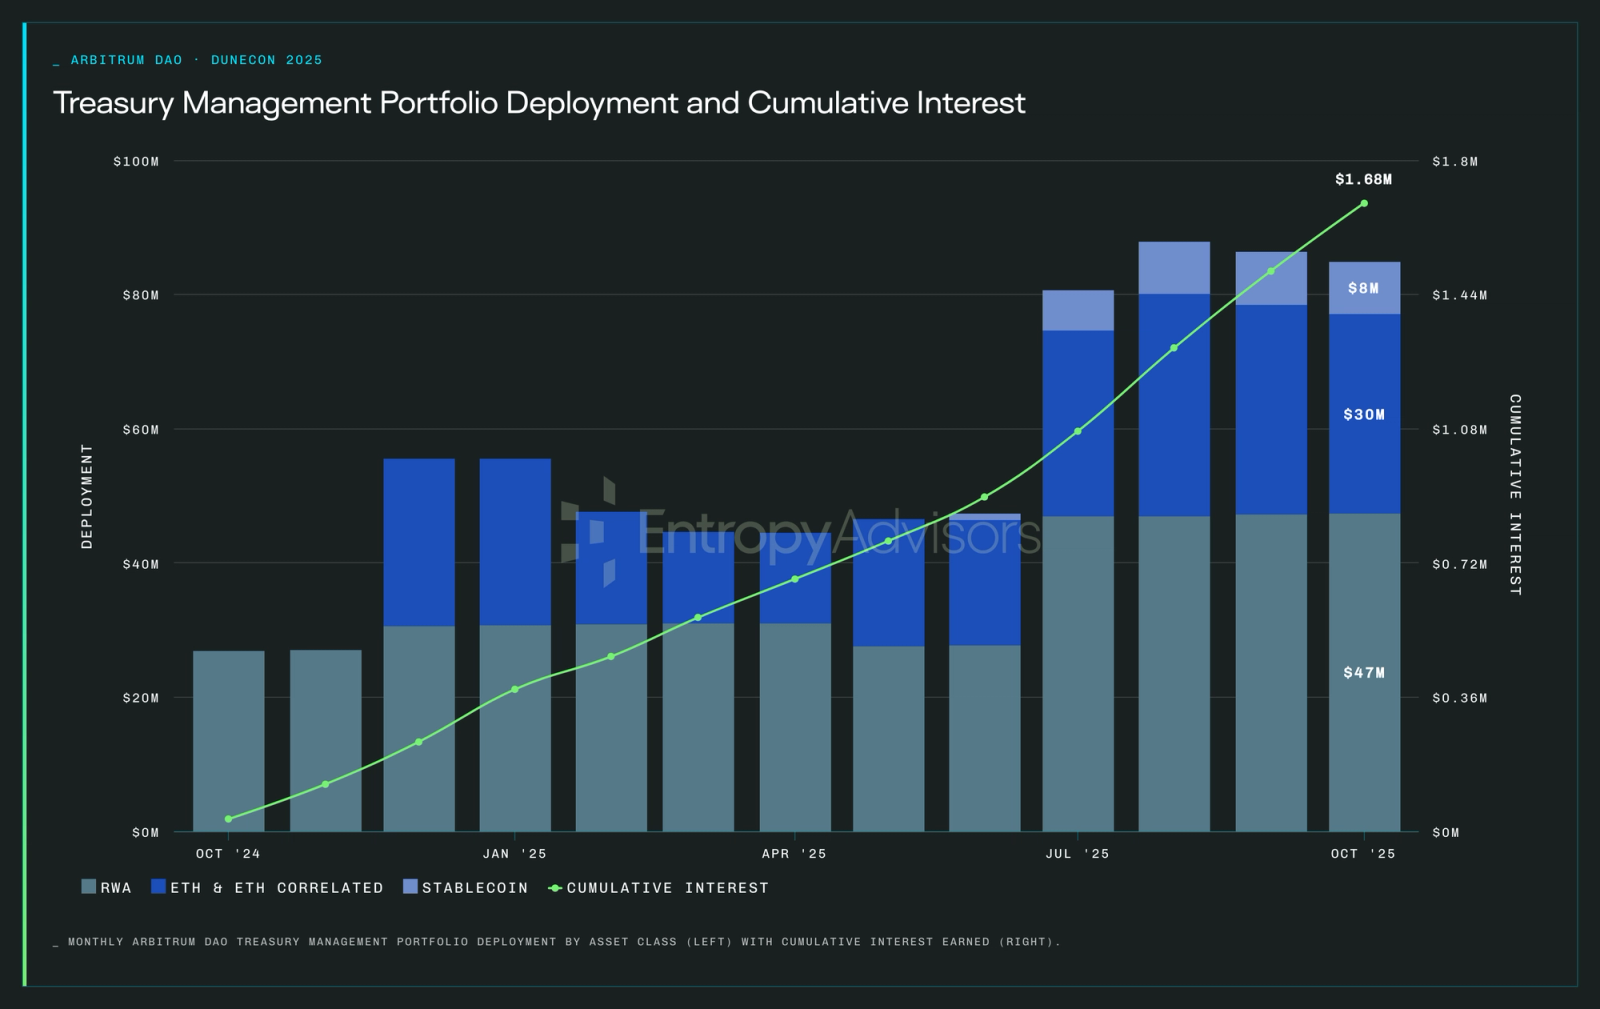Click the $1.68M cumulative interest data label
The height and width of the screenshot is (1009, 1600).
1363,179
